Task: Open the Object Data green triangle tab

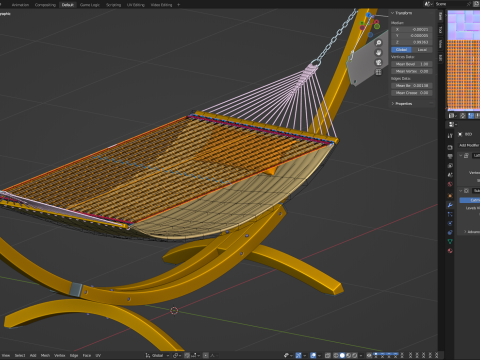Action: point(450,241)
